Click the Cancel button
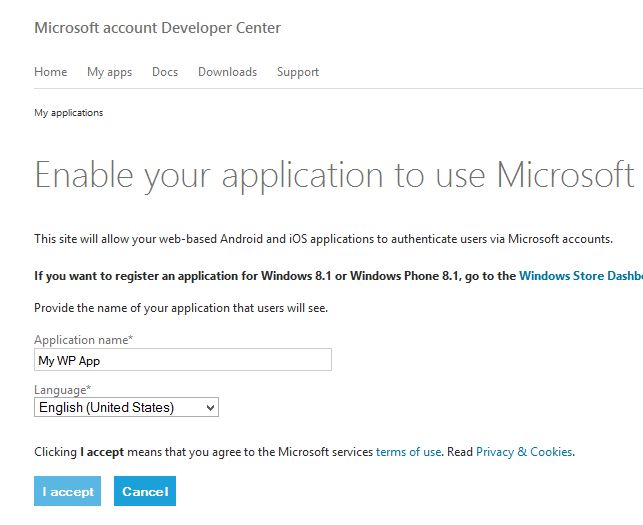 [x=145, y=491]
